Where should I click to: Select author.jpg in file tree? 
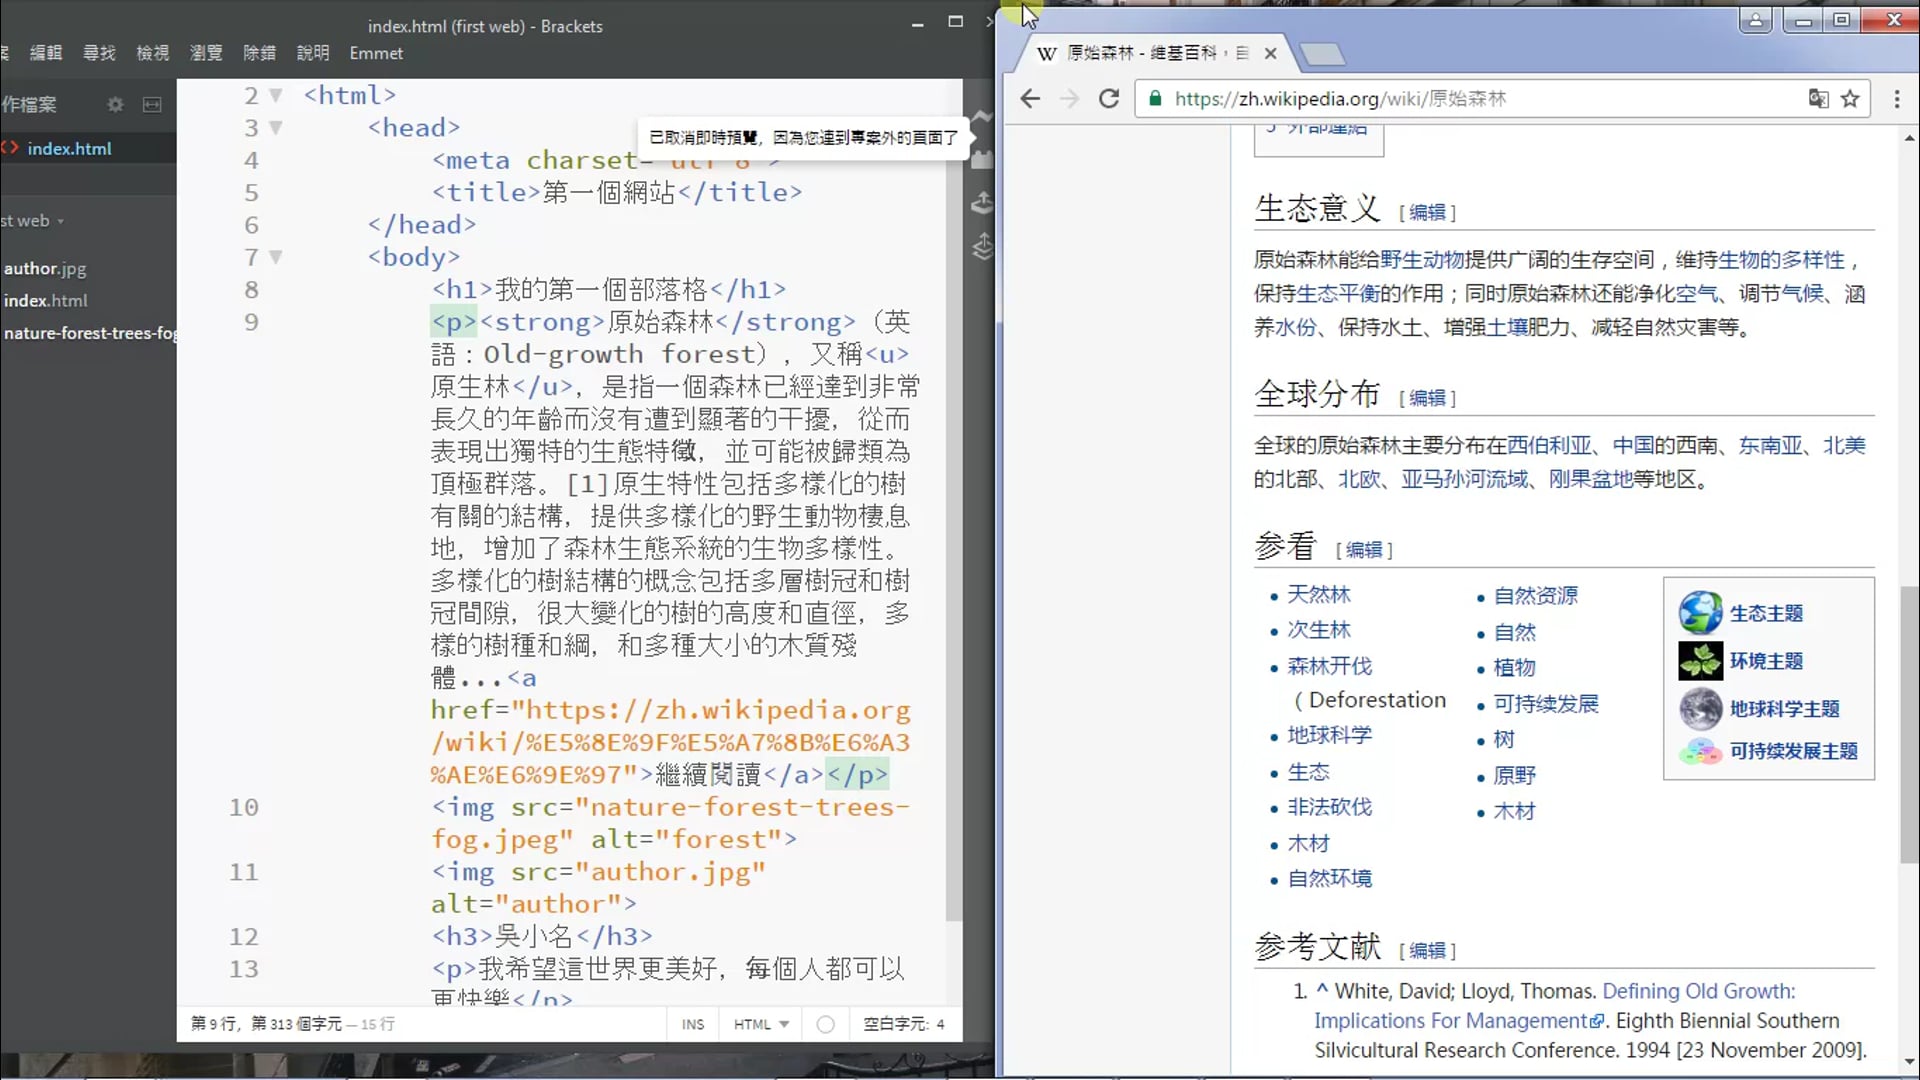(45, 268)
